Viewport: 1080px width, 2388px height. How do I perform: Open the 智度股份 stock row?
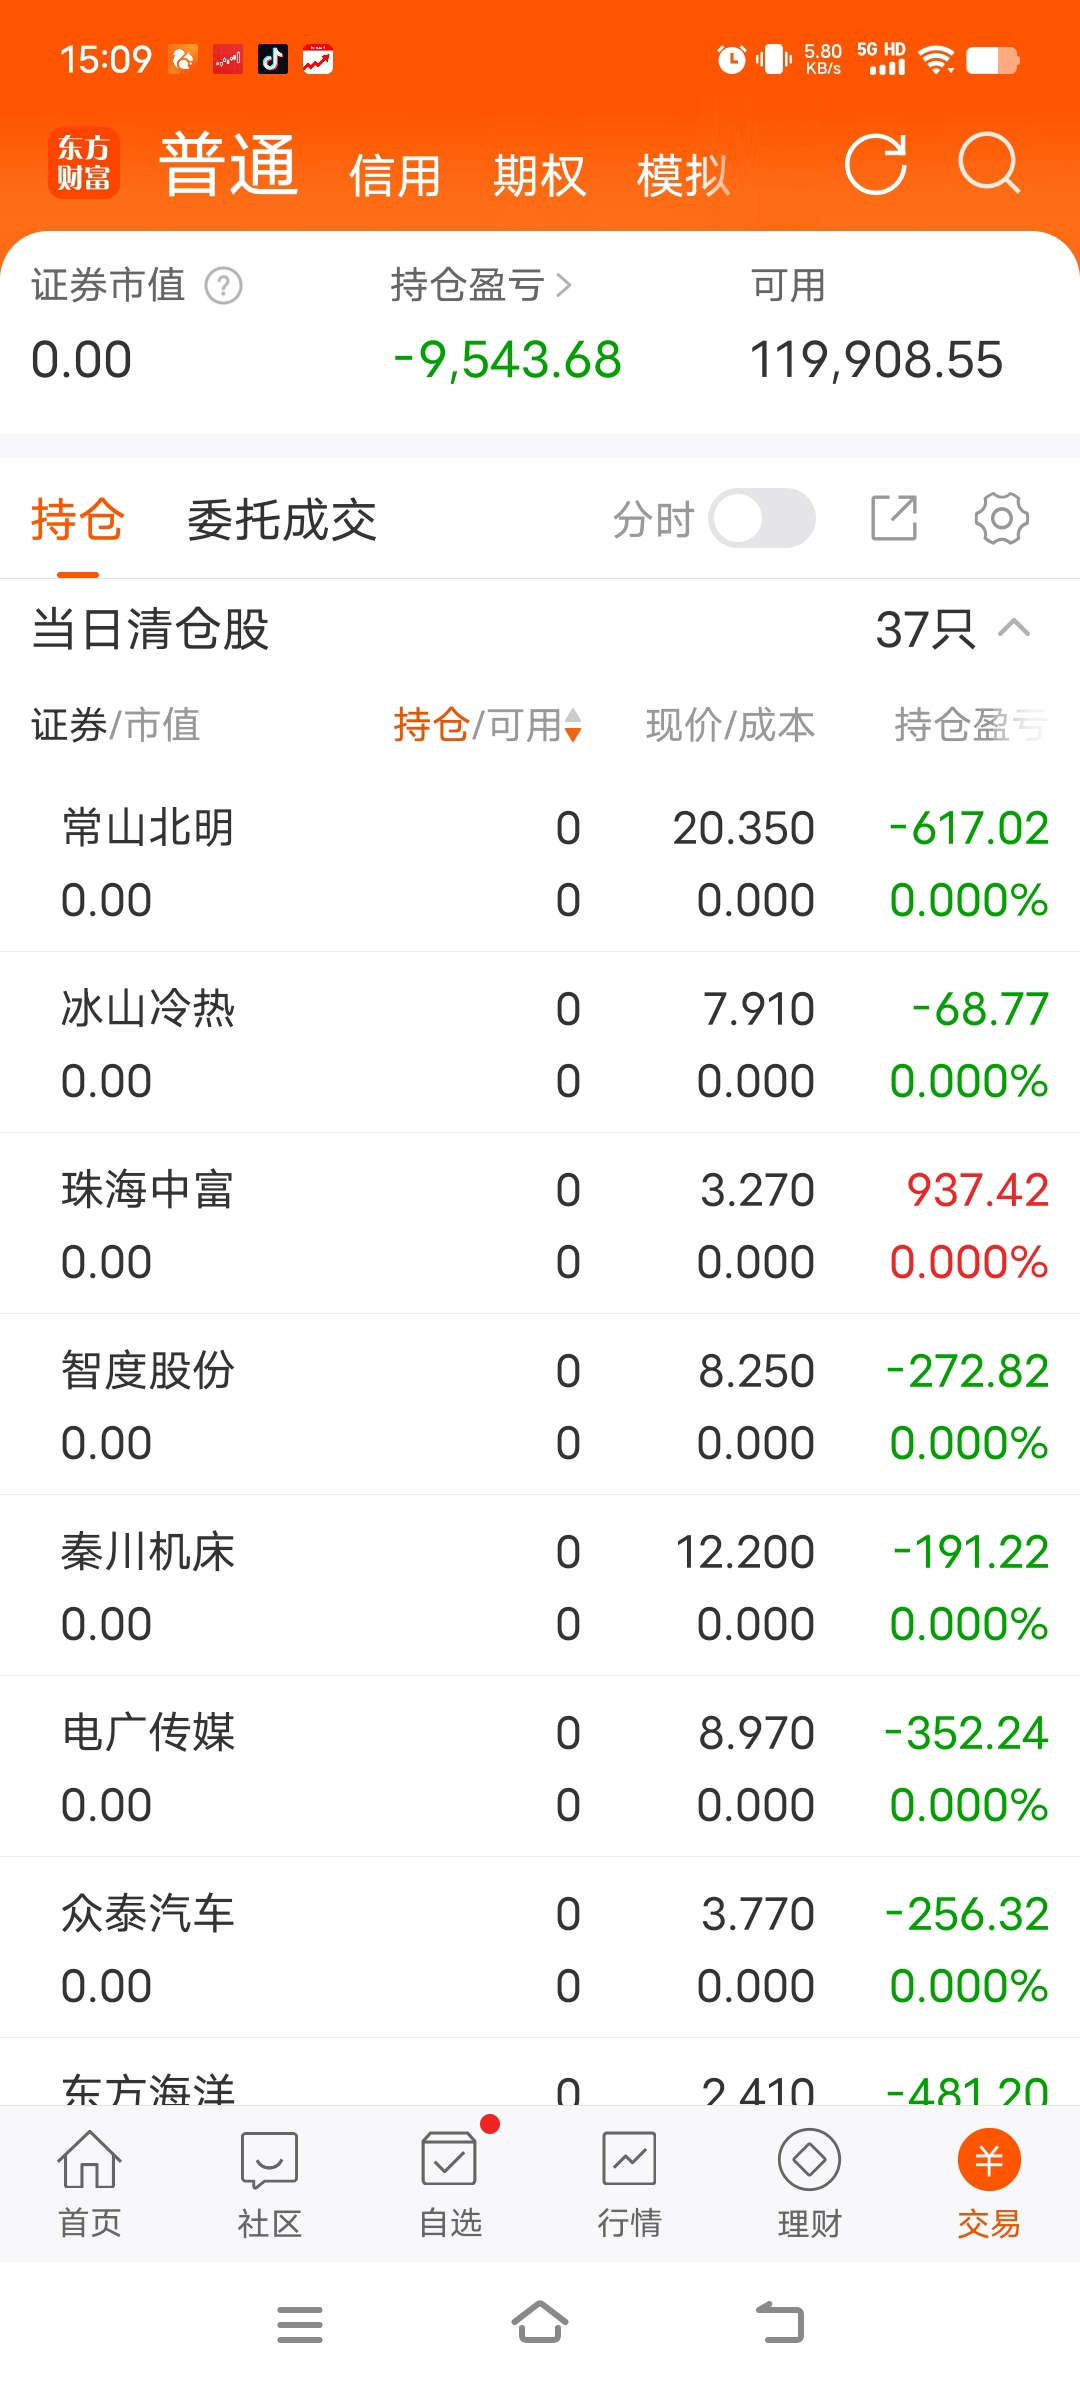[540, 1405]
